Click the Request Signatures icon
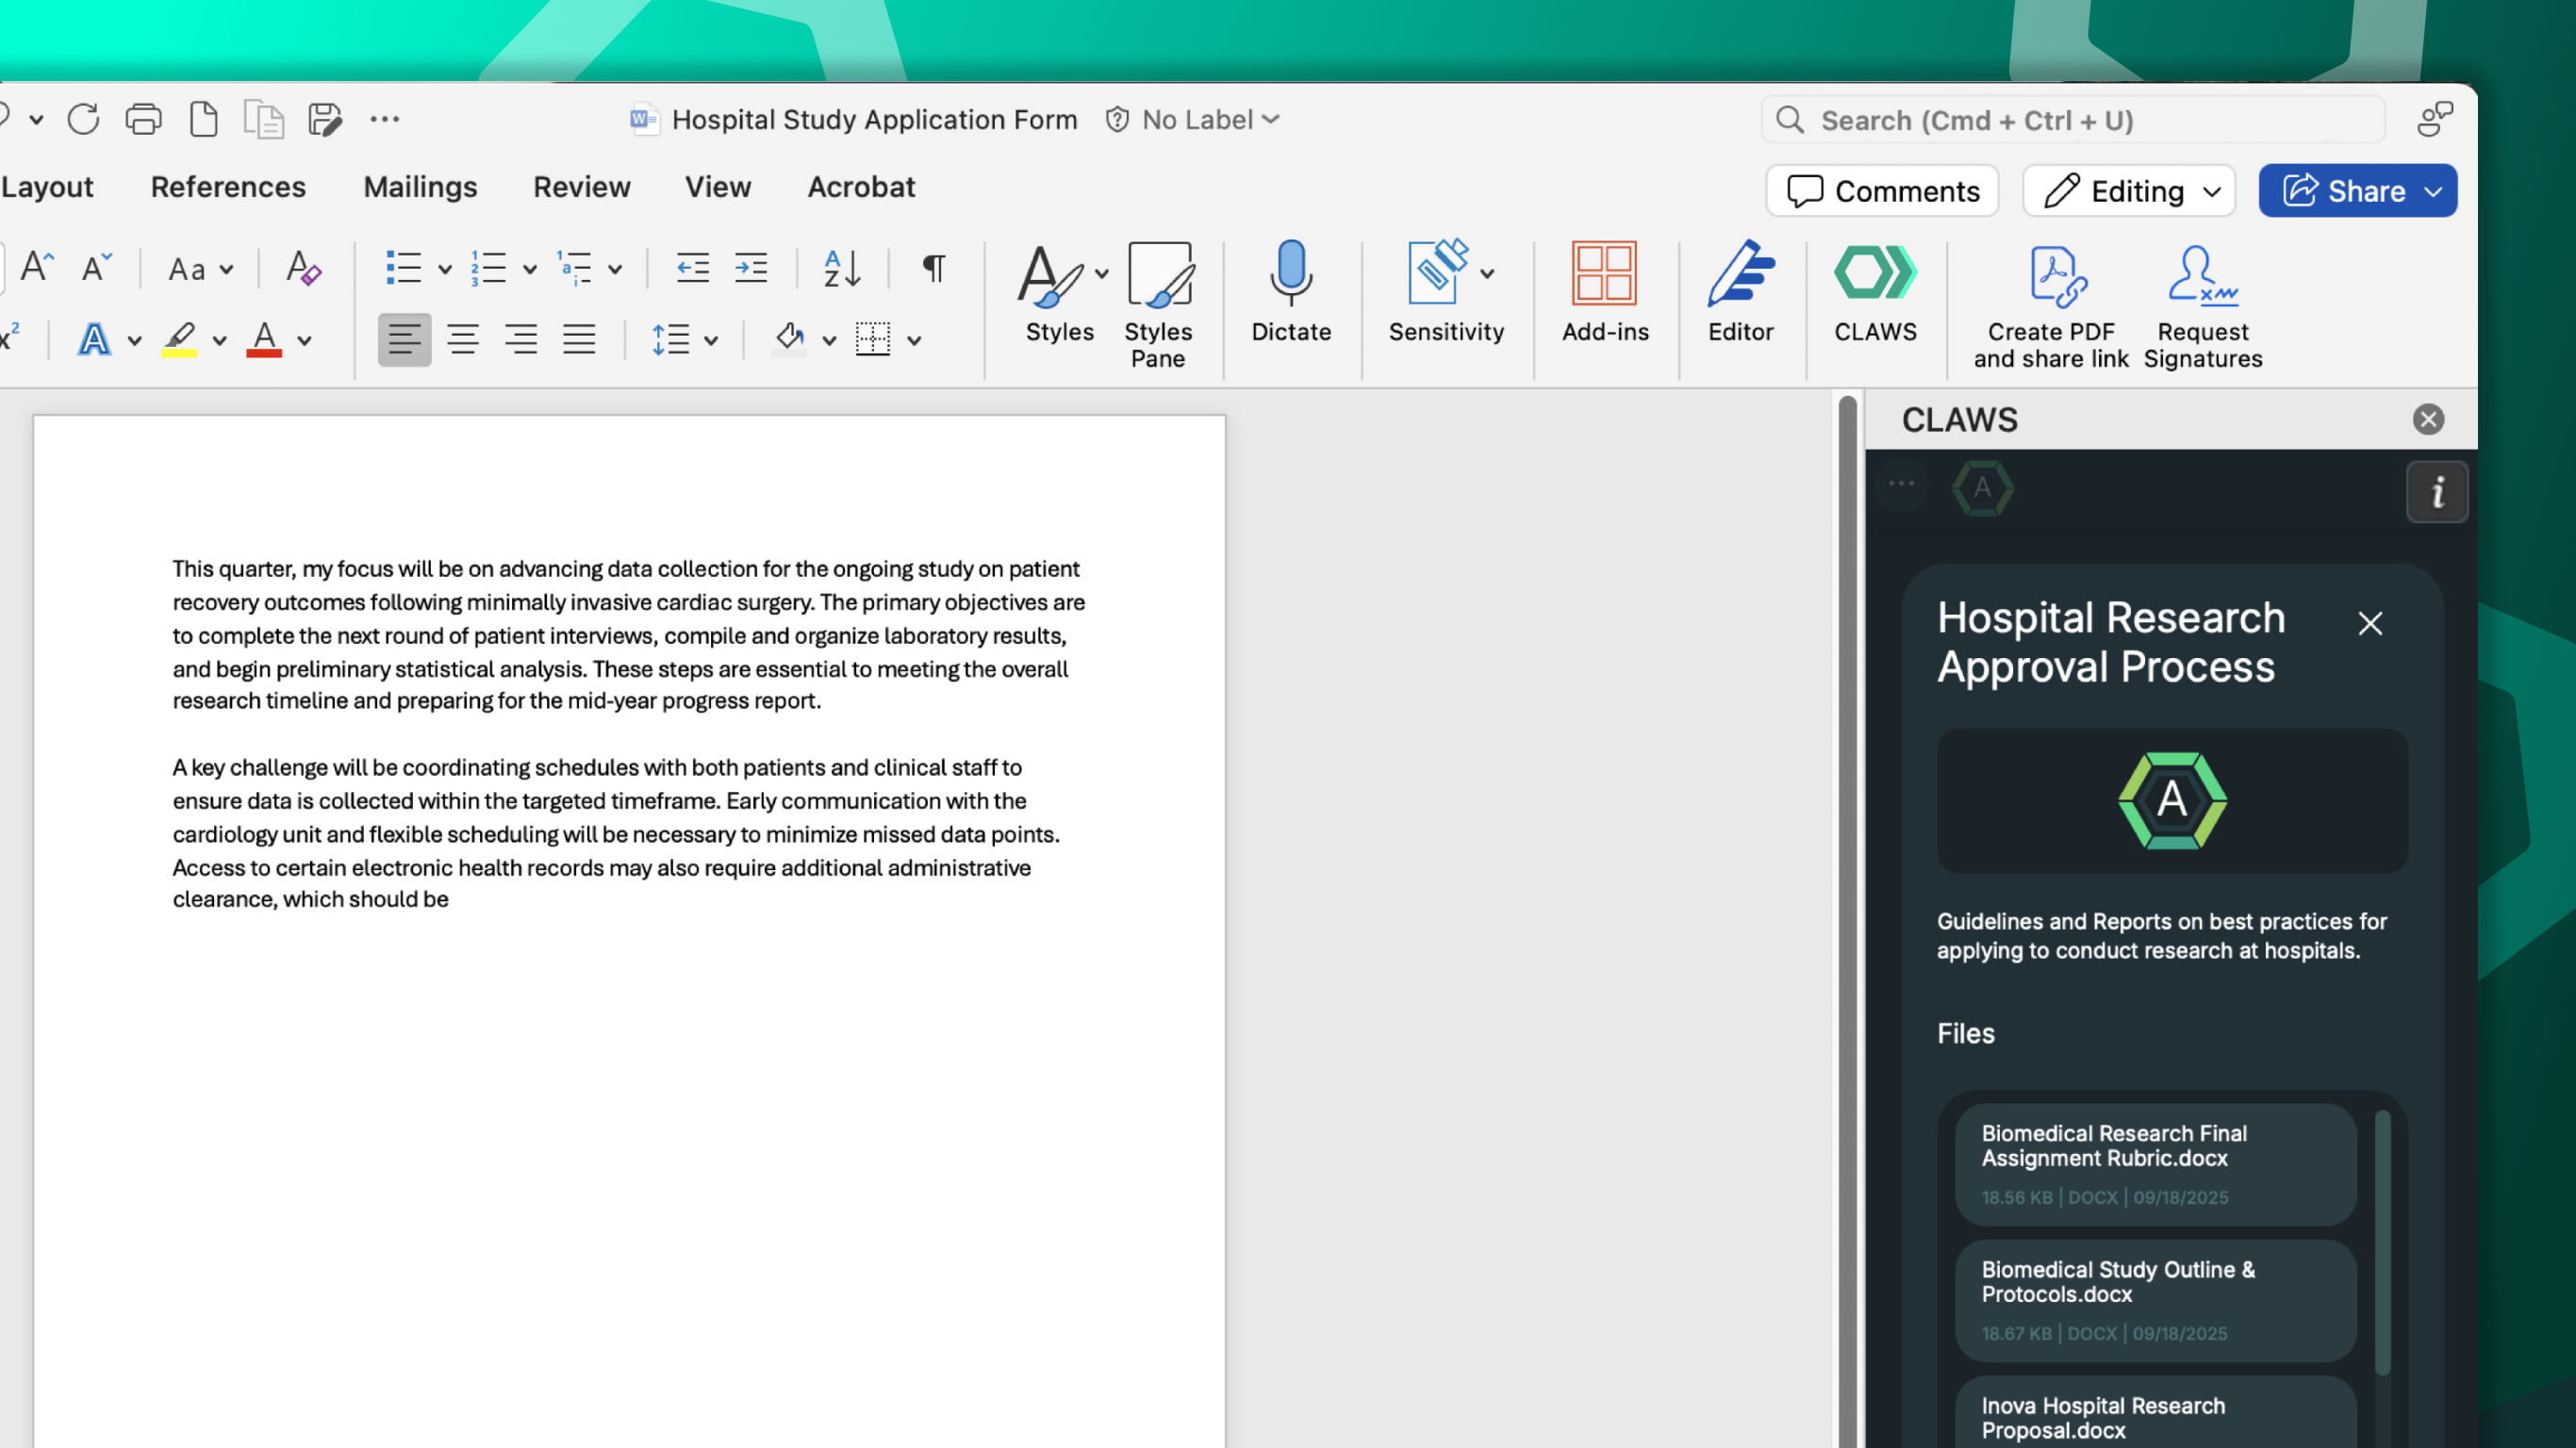 [x=2201, y=275]
